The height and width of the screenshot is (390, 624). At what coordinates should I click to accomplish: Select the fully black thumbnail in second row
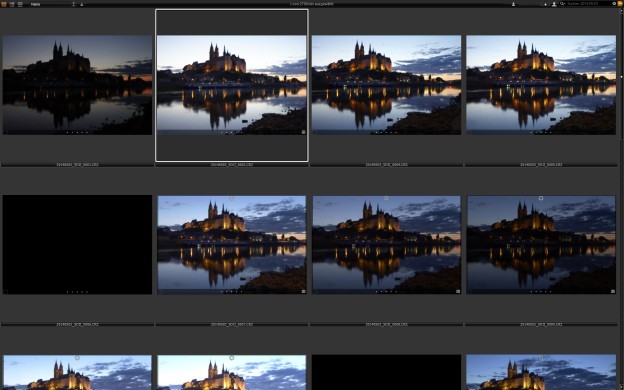(77, 244)
